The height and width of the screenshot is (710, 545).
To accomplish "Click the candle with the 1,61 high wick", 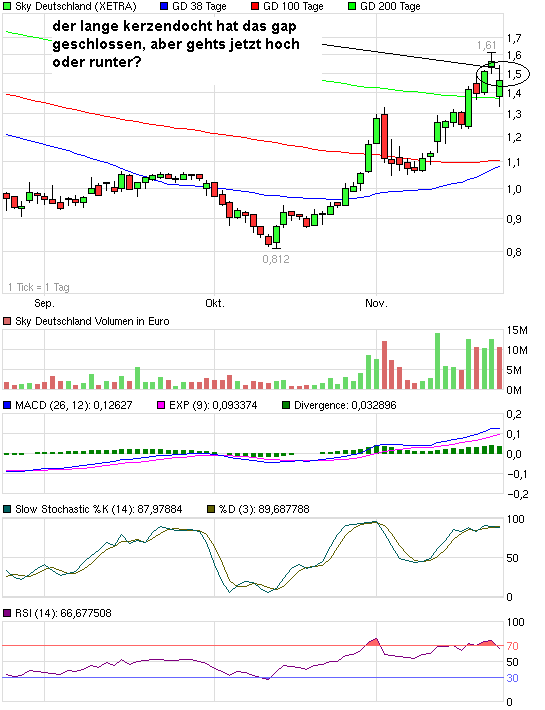I will pos(492,64).
